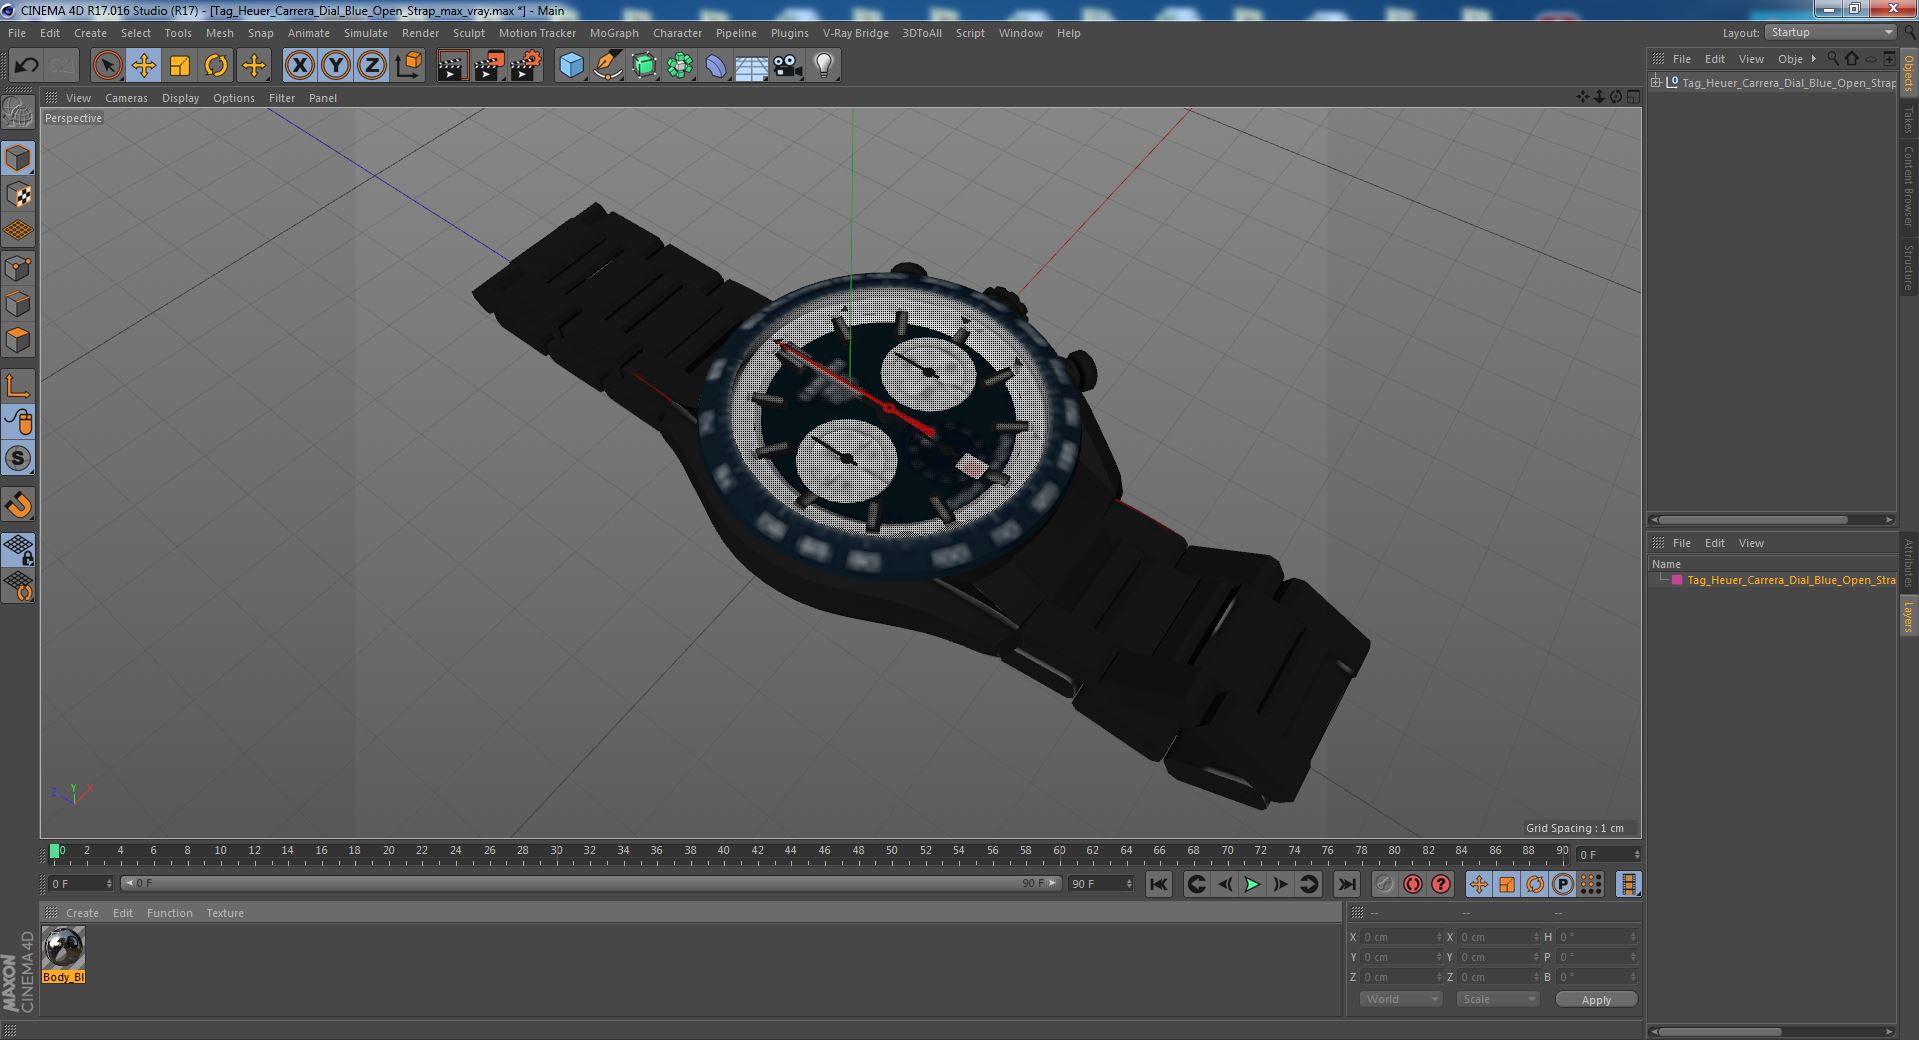Toggle Position keyframe recording
The image size is (1919, 1040).
[x=1478, y=884]
